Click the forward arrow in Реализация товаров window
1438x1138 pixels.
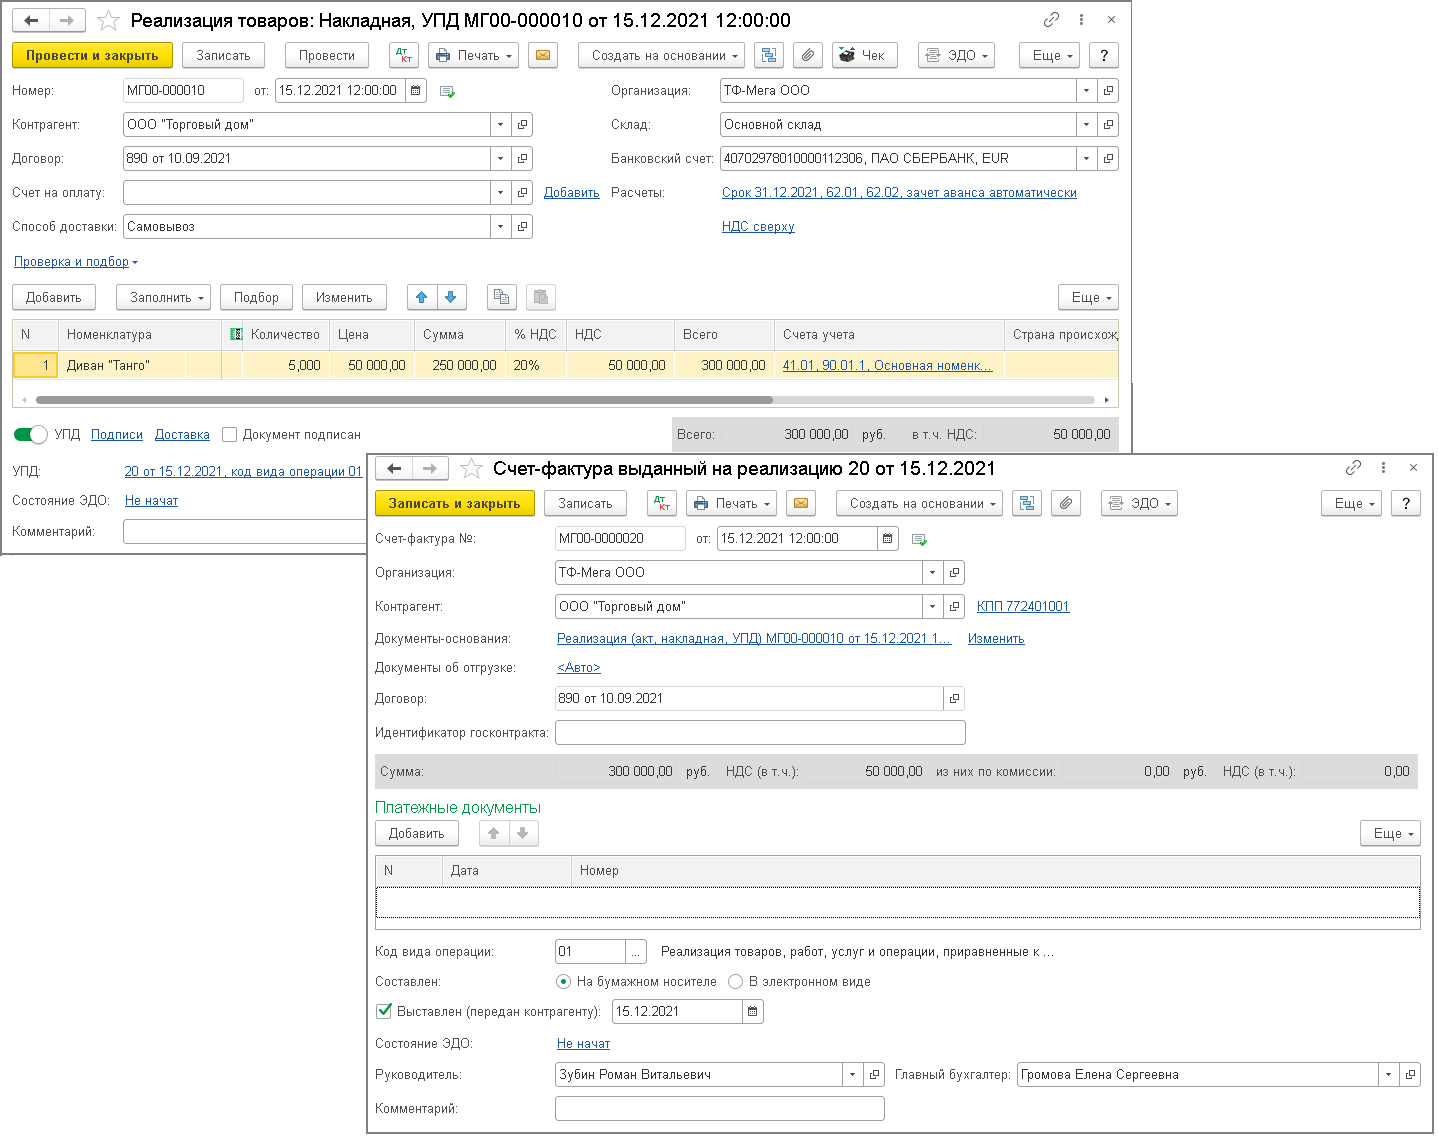(67, 20)
